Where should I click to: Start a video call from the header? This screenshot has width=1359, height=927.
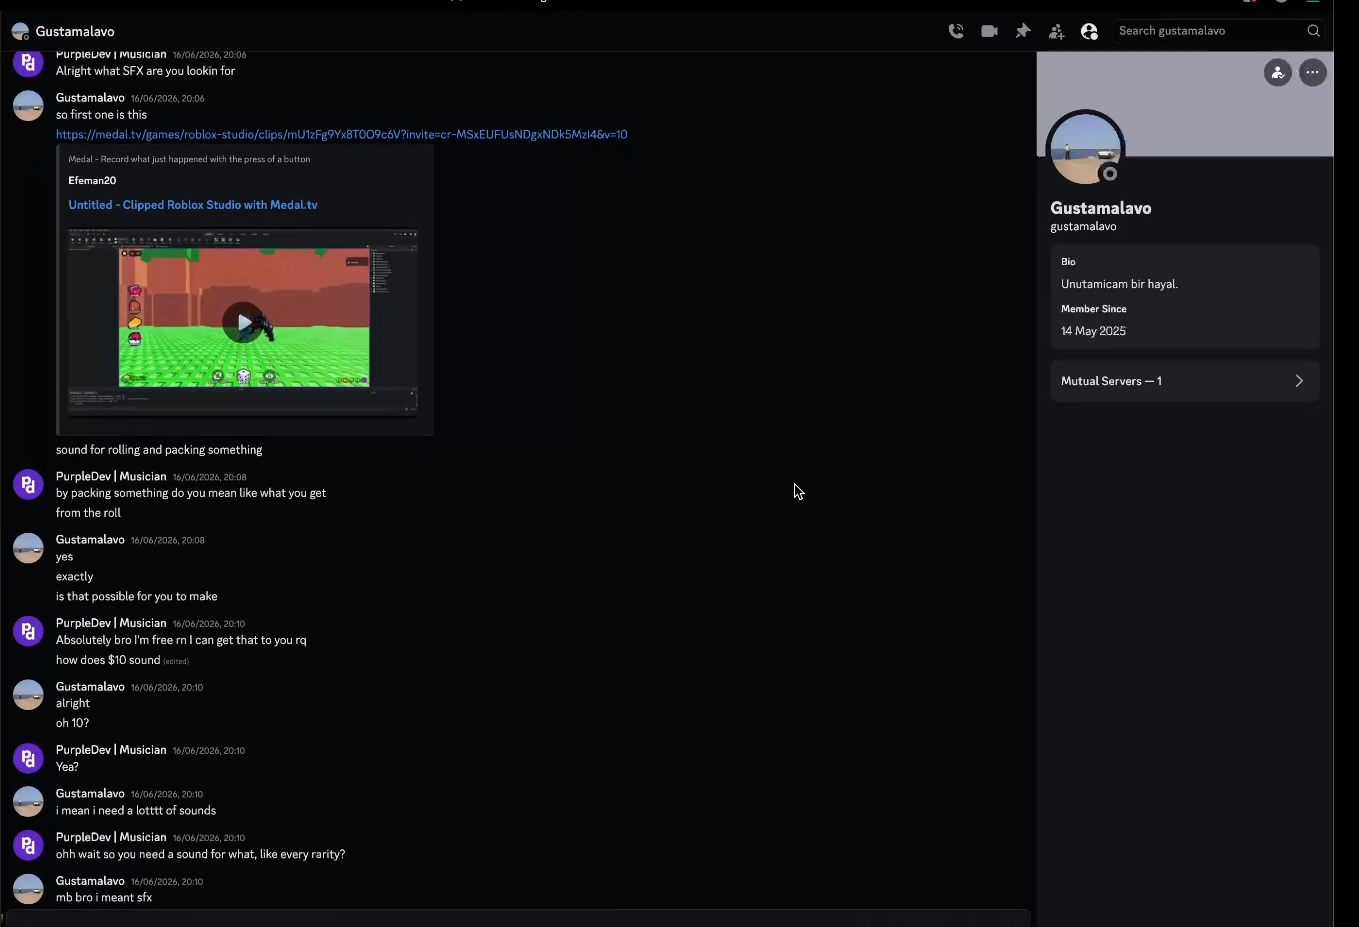point(989,31)
